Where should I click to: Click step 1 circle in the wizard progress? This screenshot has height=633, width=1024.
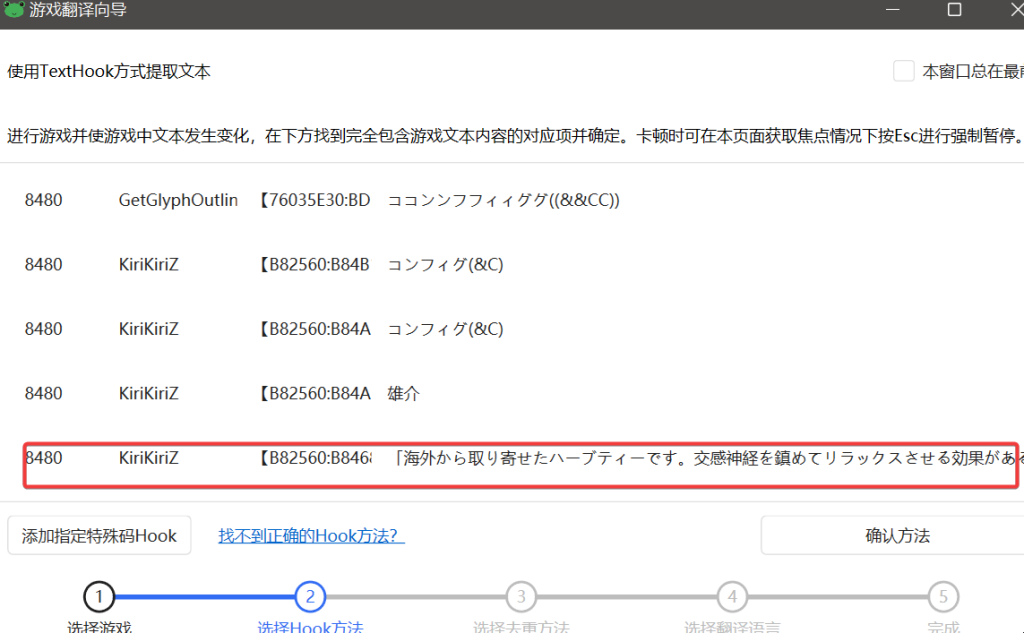[x=99, y=598]
